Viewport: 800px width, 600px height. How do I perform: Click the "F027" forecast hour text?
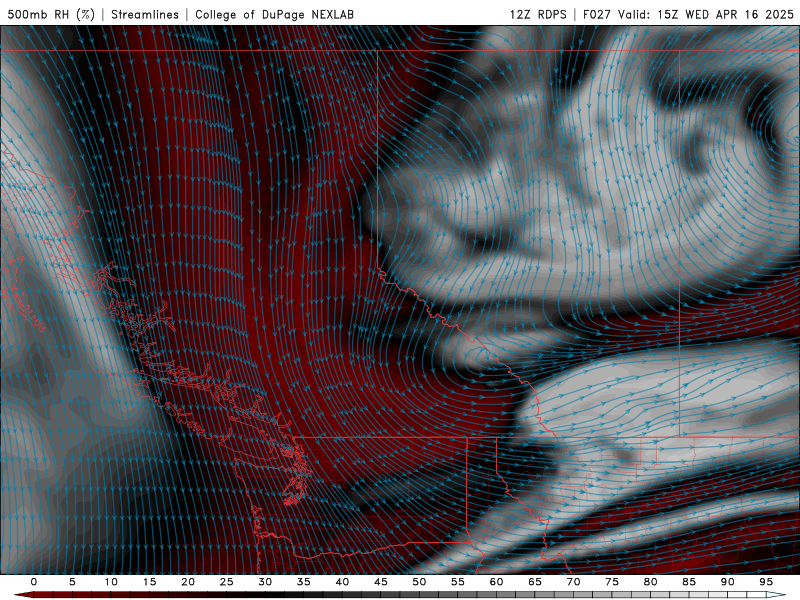(x=597, y=14)
